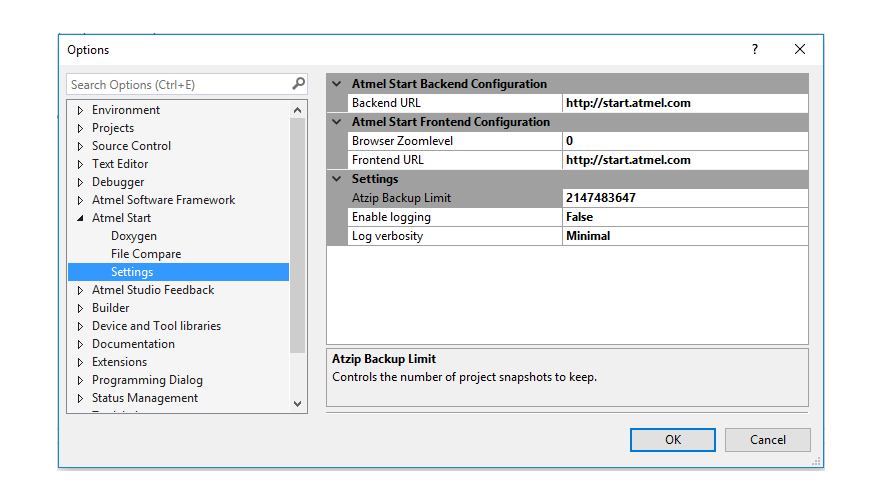Collapse Atmel Start Backend Configuration section
The image size is (883, 504).
point(336,84)
